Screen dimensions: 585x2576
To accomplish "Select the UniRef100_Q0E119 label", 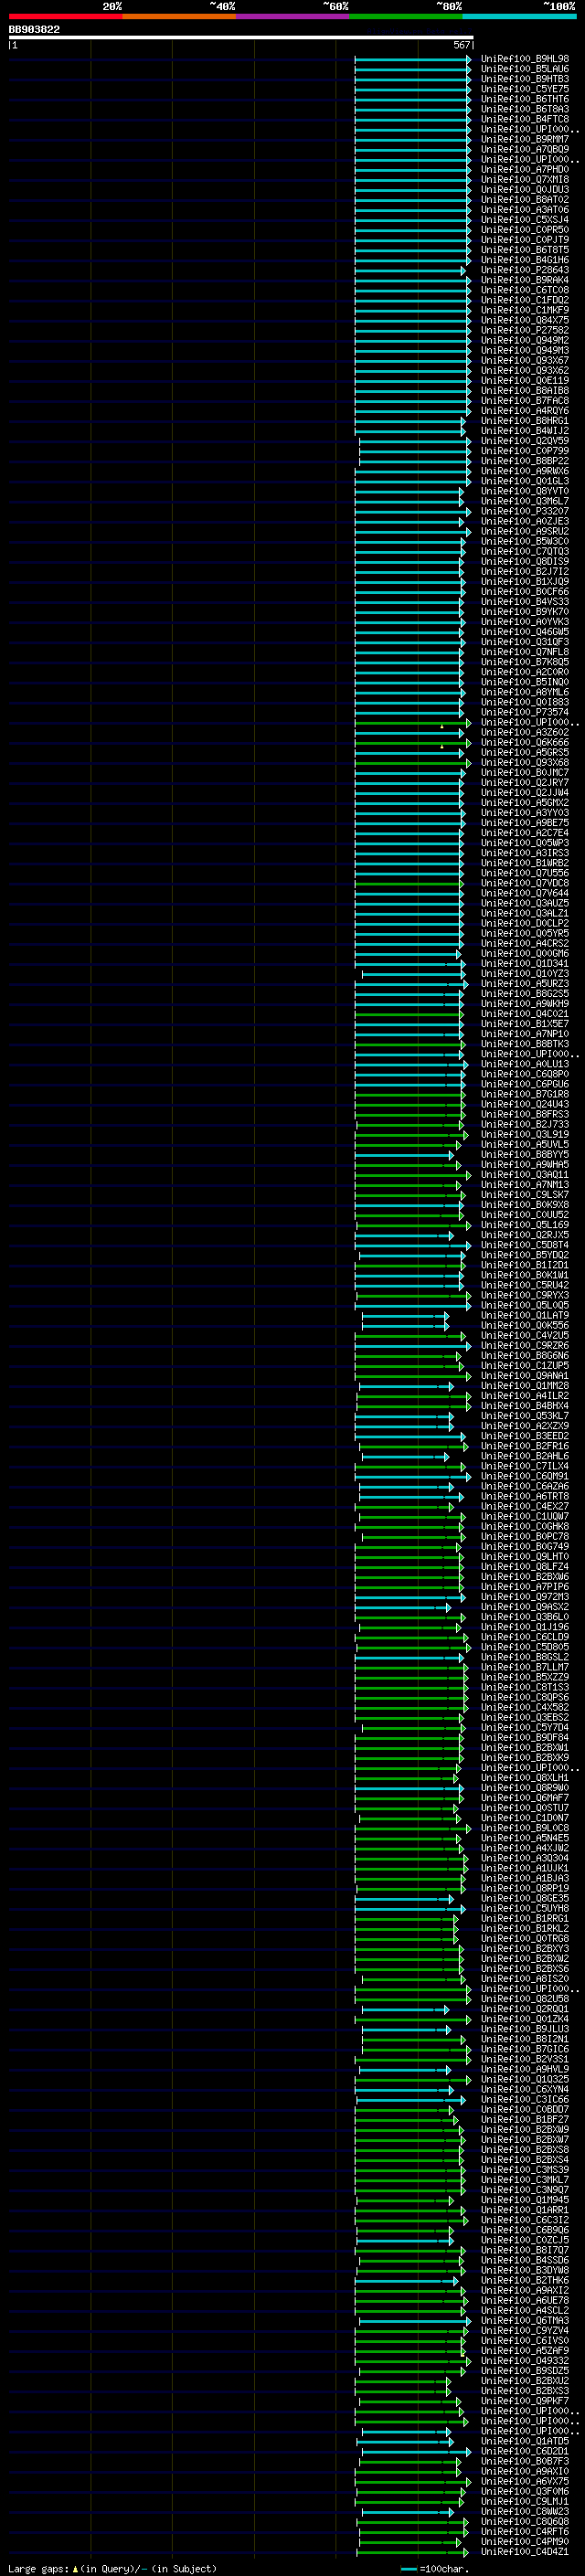I will point(525,381).
